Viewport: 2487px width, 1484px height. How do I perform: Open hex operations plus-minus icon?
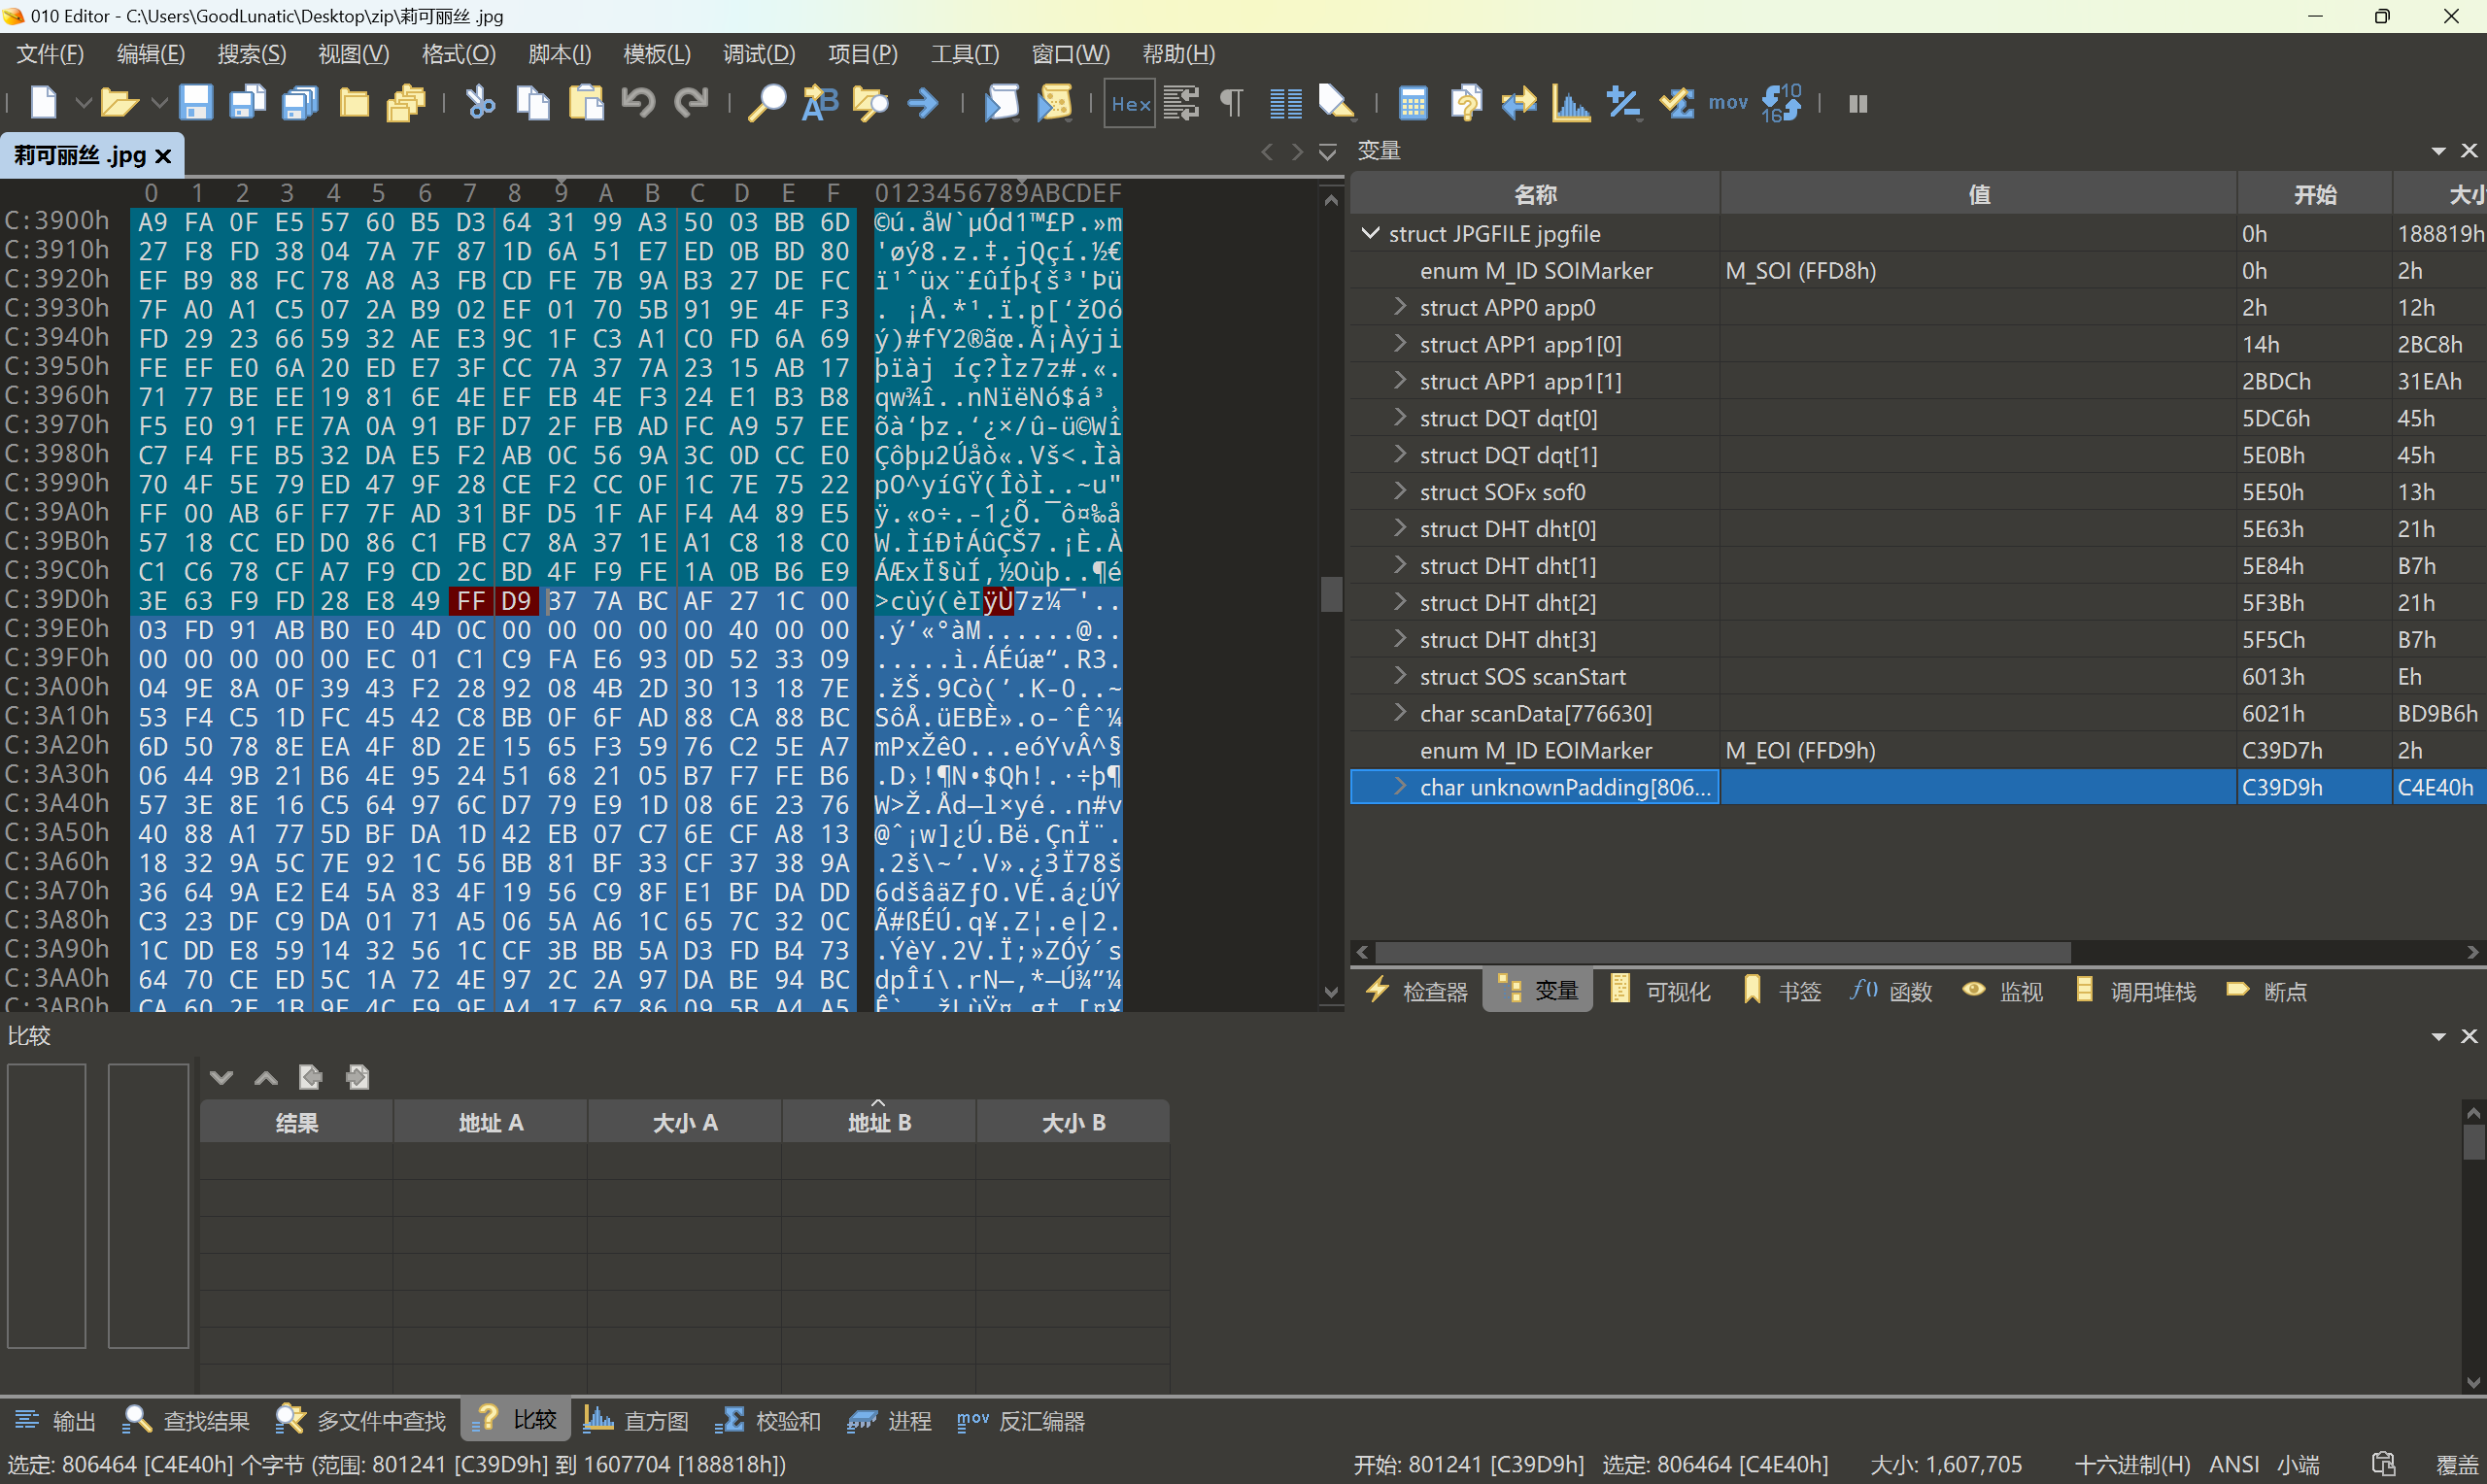[1624, 102]
